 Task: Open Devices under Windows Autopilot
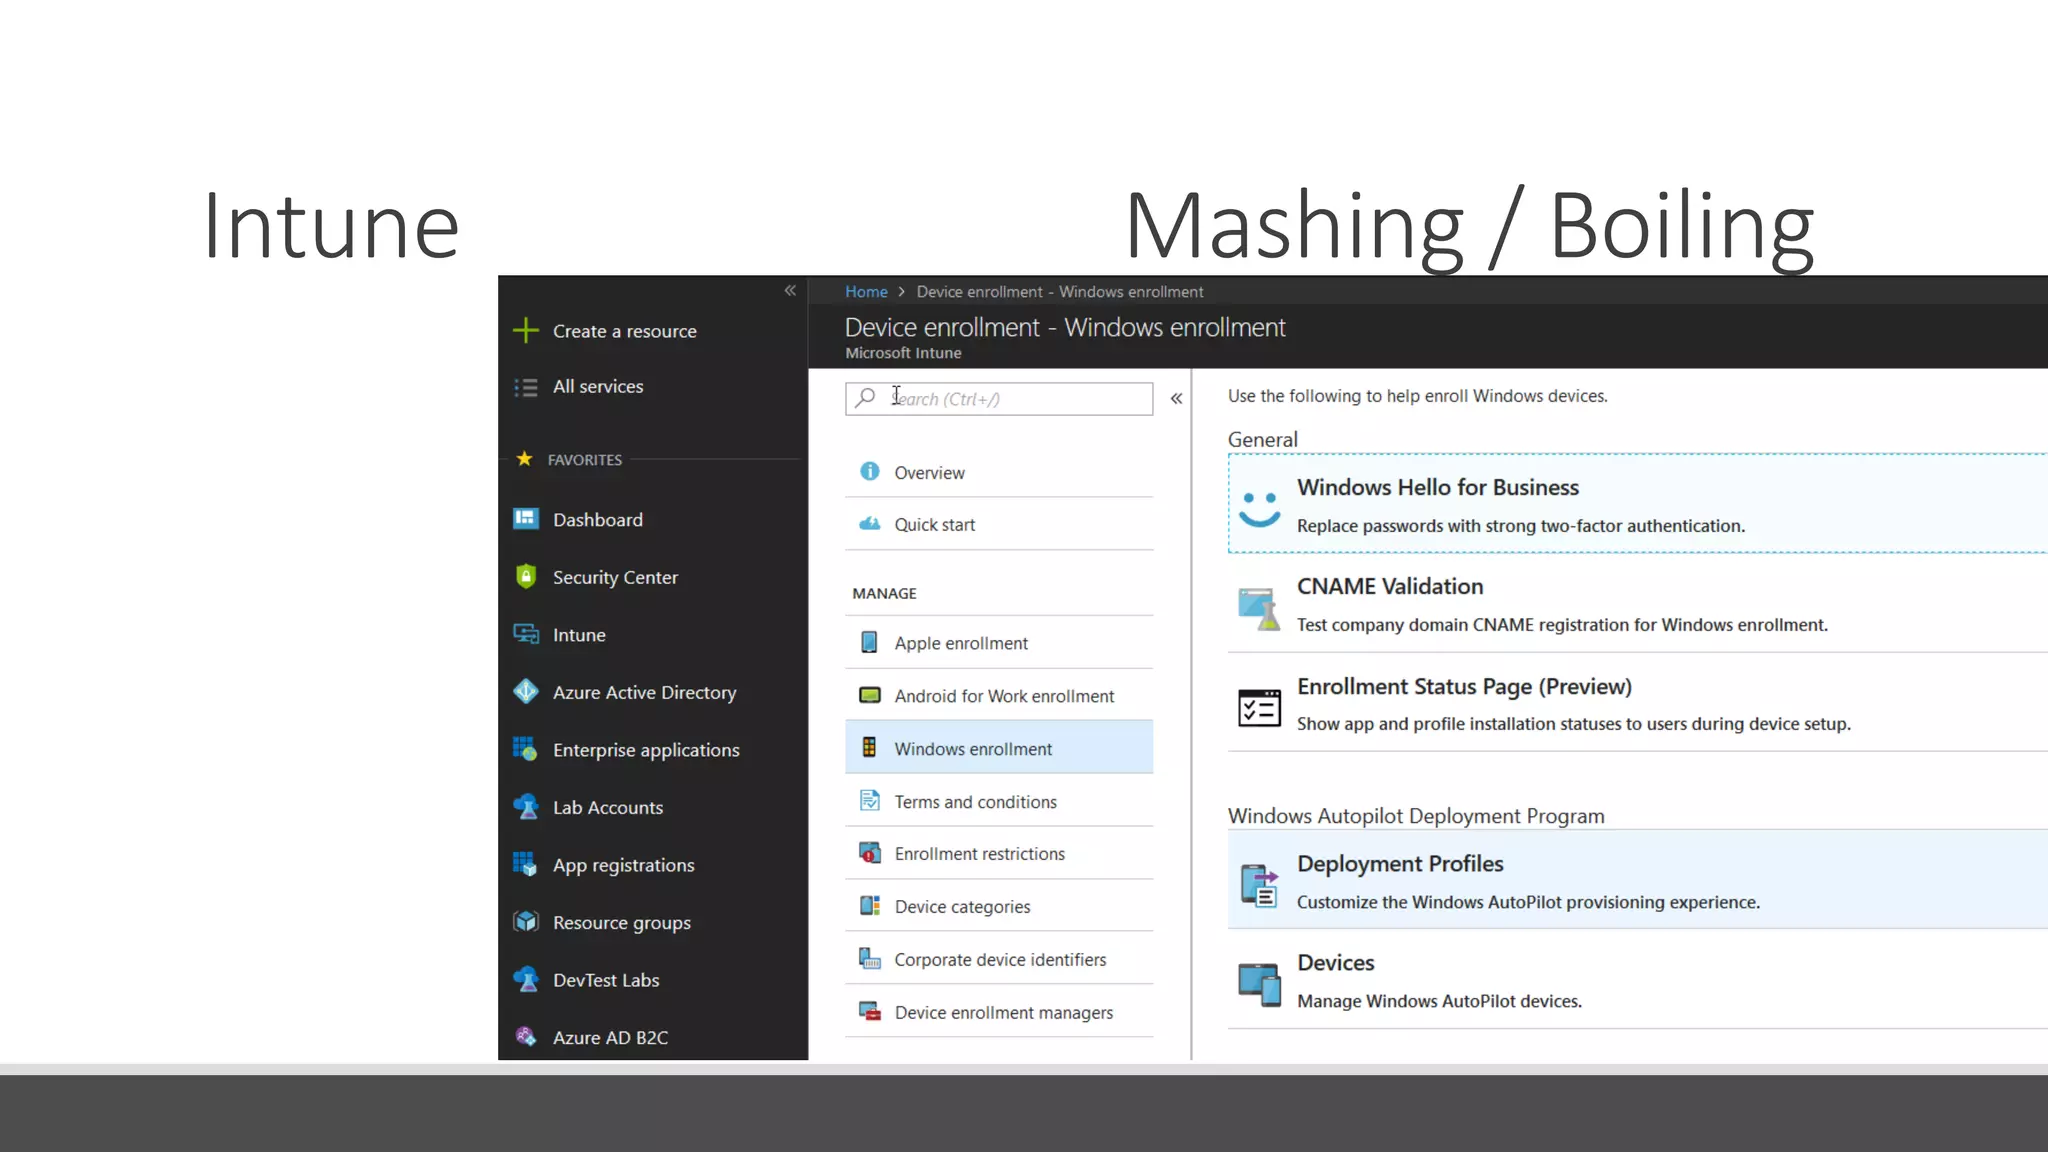(1638, 979)
